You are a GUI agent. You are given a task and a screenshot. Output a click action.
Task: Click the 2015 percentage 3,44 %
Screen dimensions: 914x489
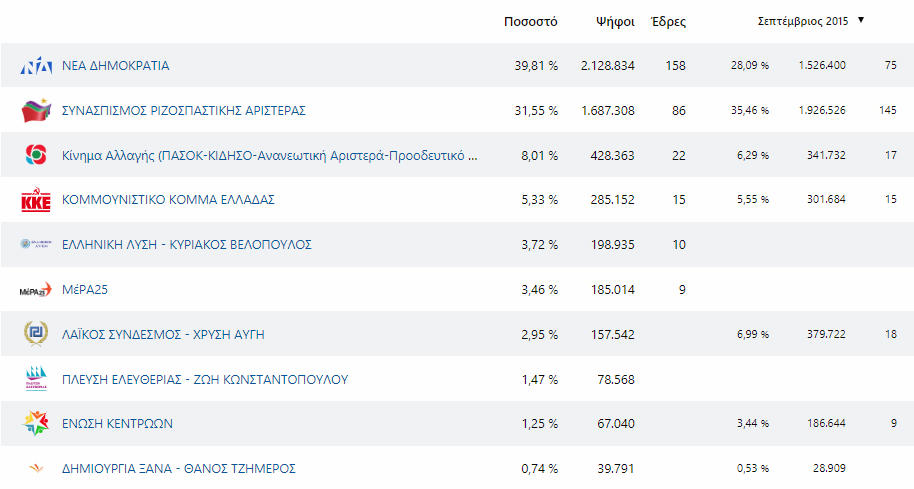coord(753,423)
